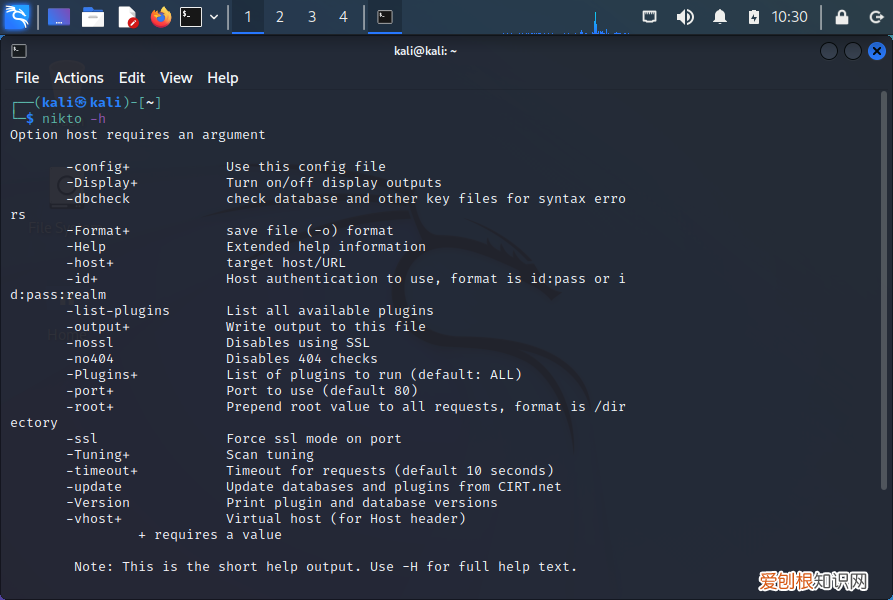Viewport: 893px width, 600px height.
Task: Open the File menu in terminal
Action: (27, 78)
